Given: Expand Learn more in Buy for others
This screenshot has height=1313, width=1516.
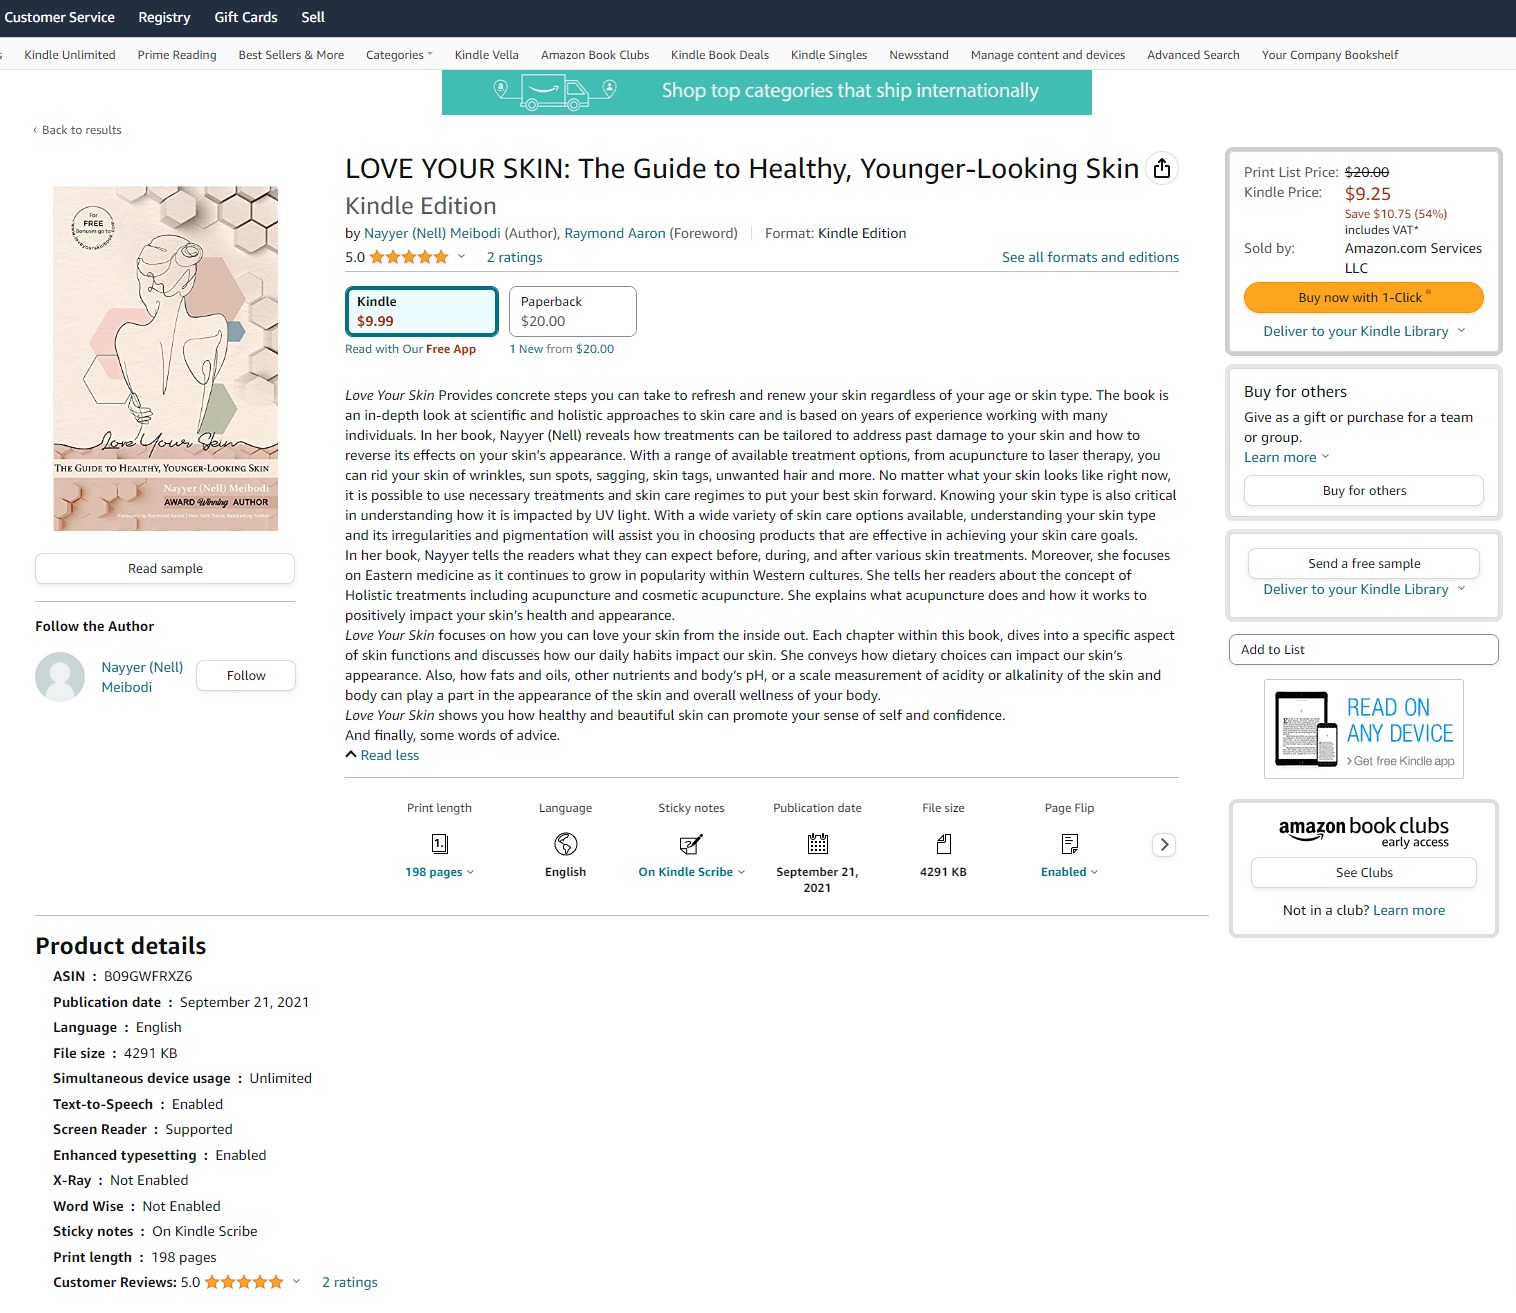Looking at the screenshot, I should 1286,457.
